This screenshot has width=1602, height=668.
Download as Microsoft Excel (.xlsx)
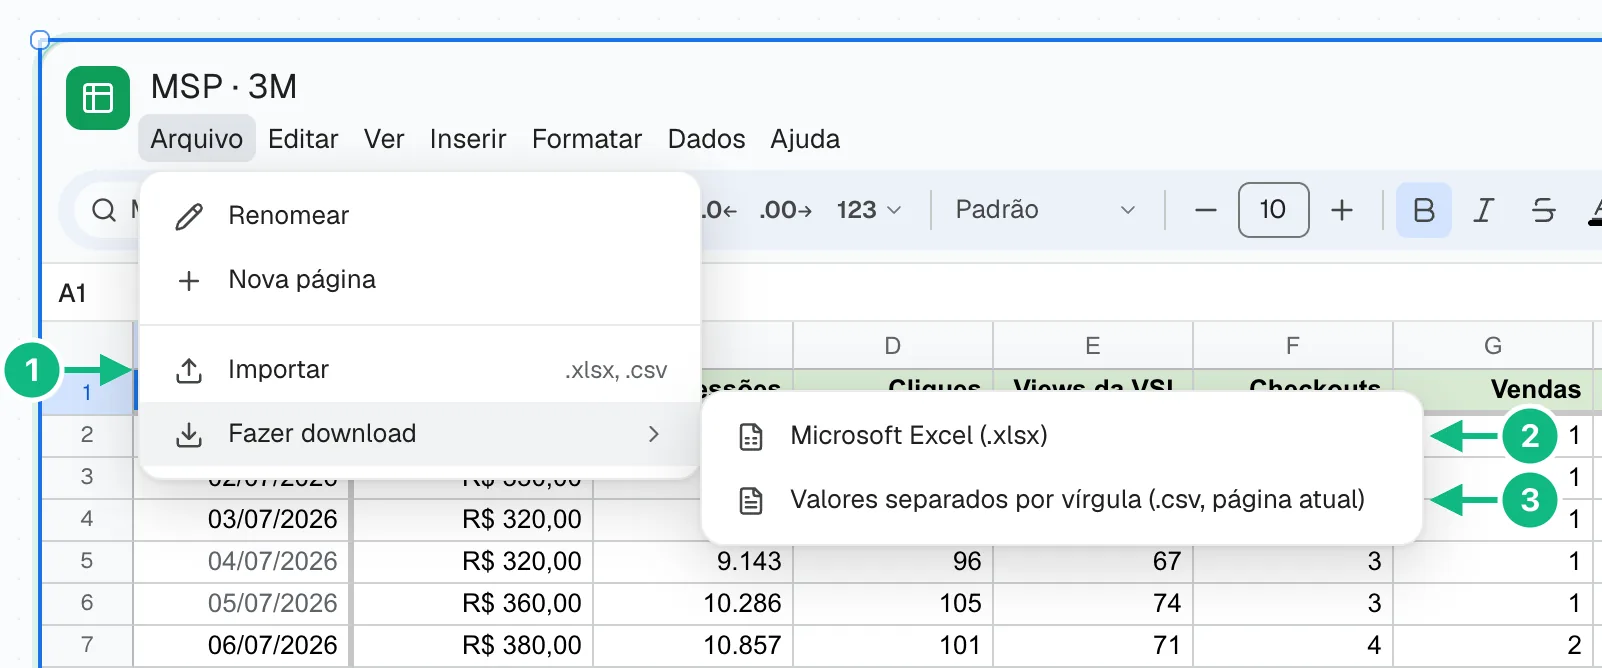[x=1062, y=436]
